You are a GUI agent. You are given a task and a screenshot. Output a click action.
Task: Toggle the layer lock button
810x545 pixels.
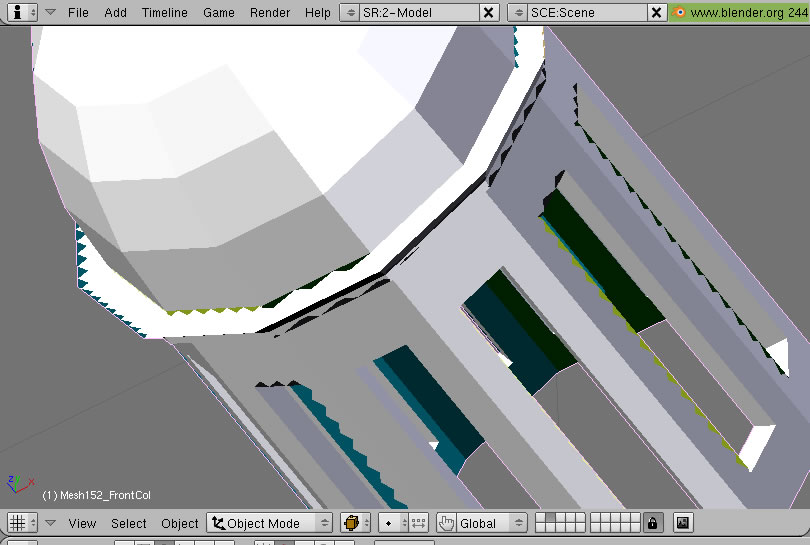652,523
